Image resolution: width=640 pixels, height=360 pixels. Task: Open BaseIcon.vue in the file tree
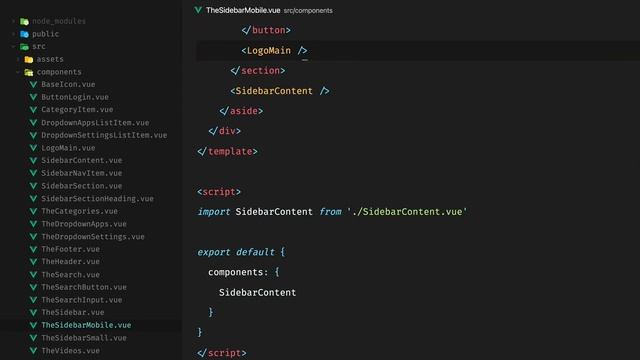click(x=68, y=84)
